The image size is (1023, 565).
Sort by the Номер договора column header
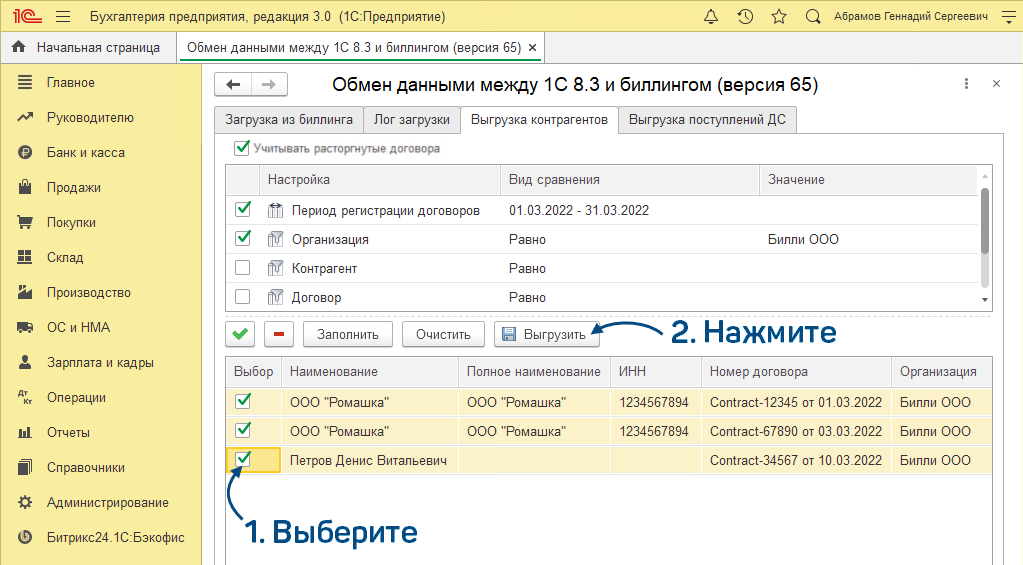[x=797, y=372]
